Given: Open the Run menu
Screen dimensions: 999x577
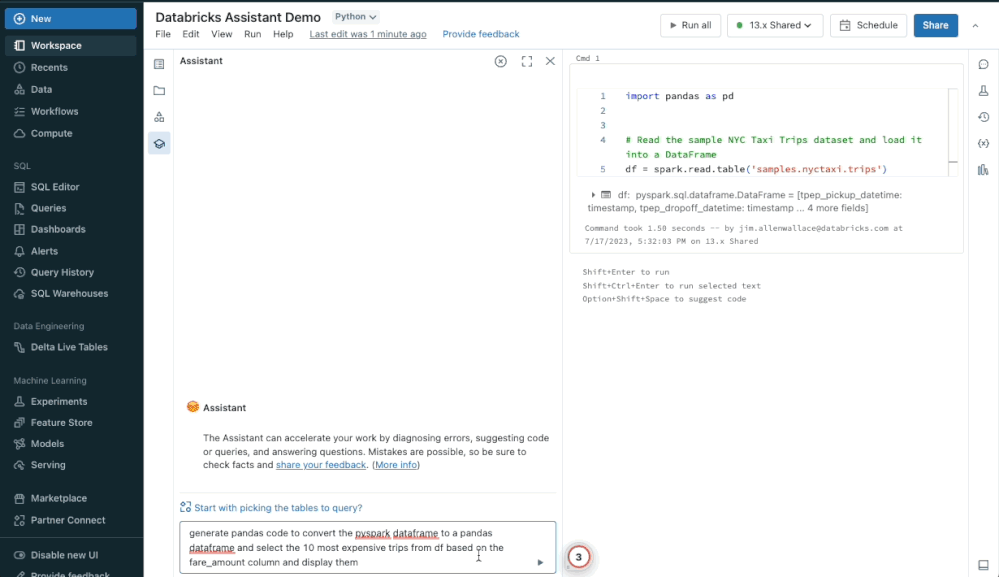Looking at the screenshot, I should coord(252,34).
